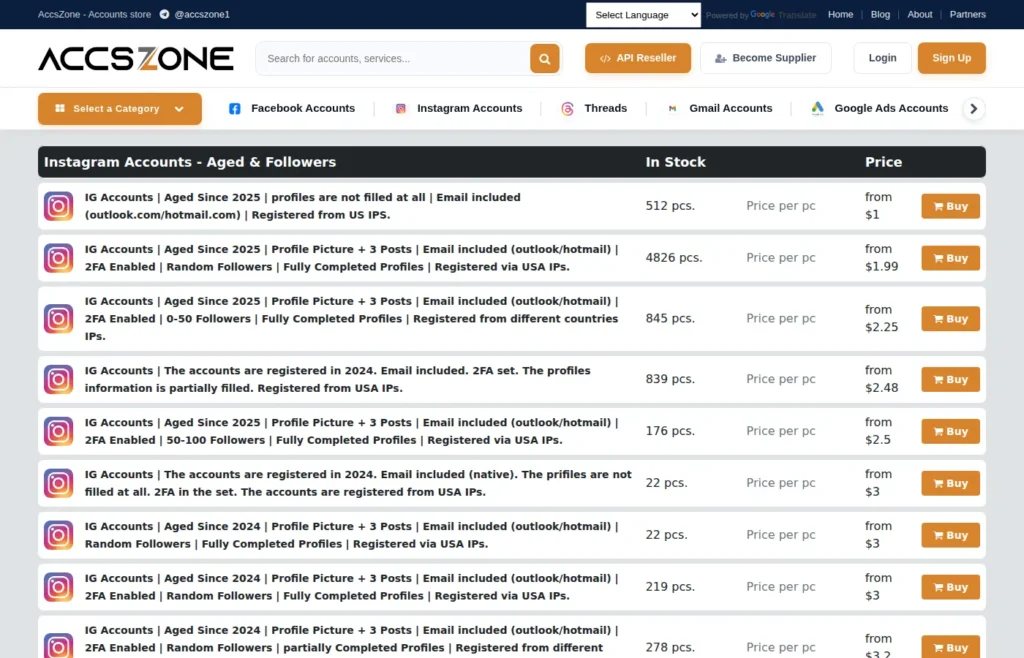This screenshot has width=1024, height=658.
Task: Expand the Select a Category dropdown
Action: pyautogui.click(x=120, y=109)
